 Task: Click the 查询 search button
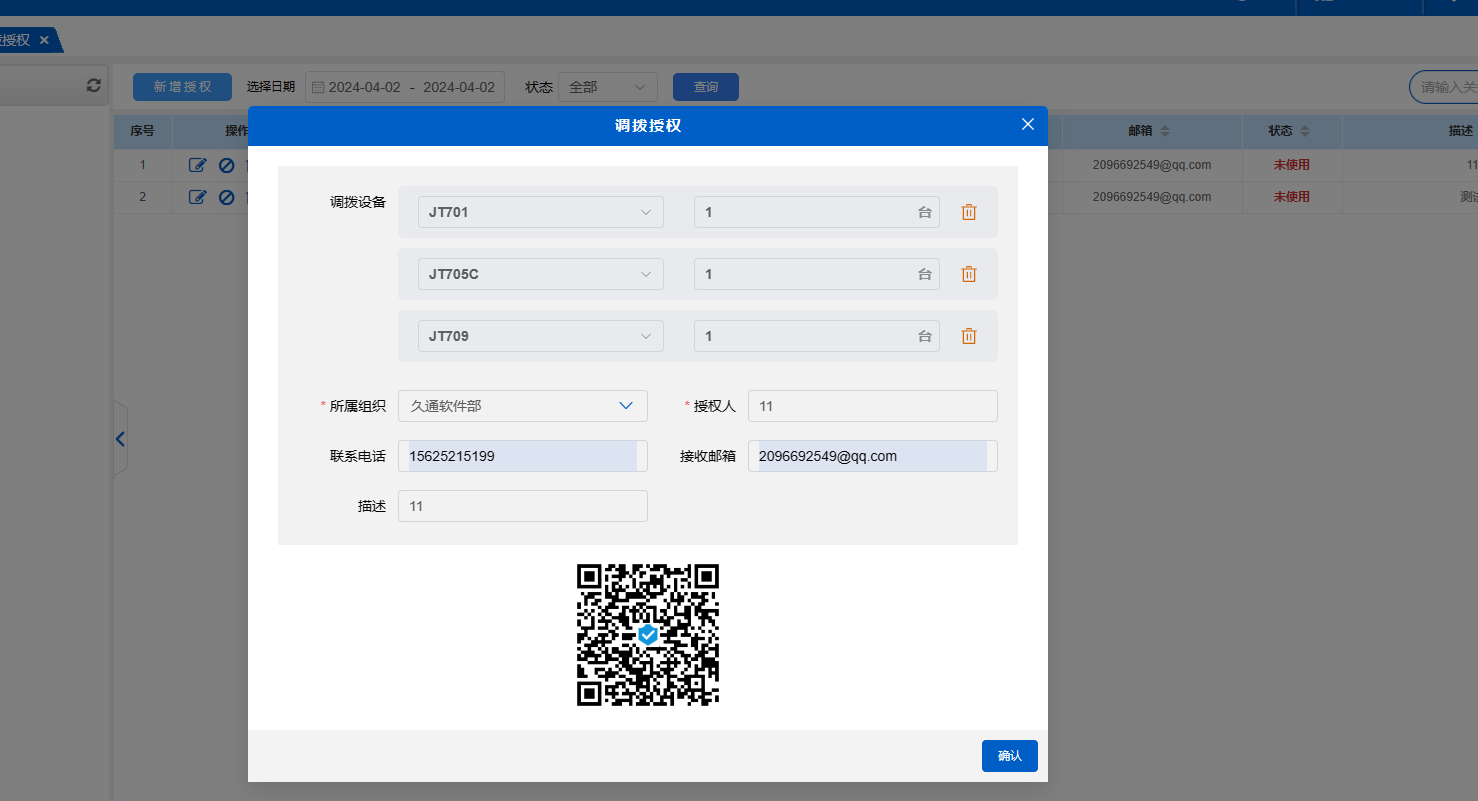(705, 87)
